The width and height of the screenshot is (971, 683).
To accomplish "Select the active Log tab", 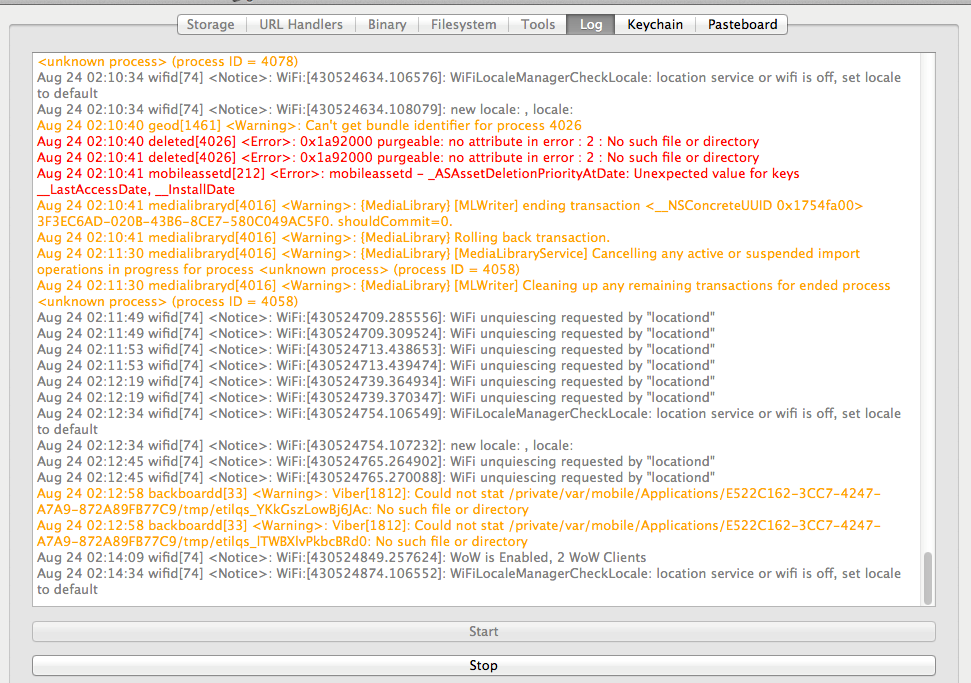I will 591,24.
